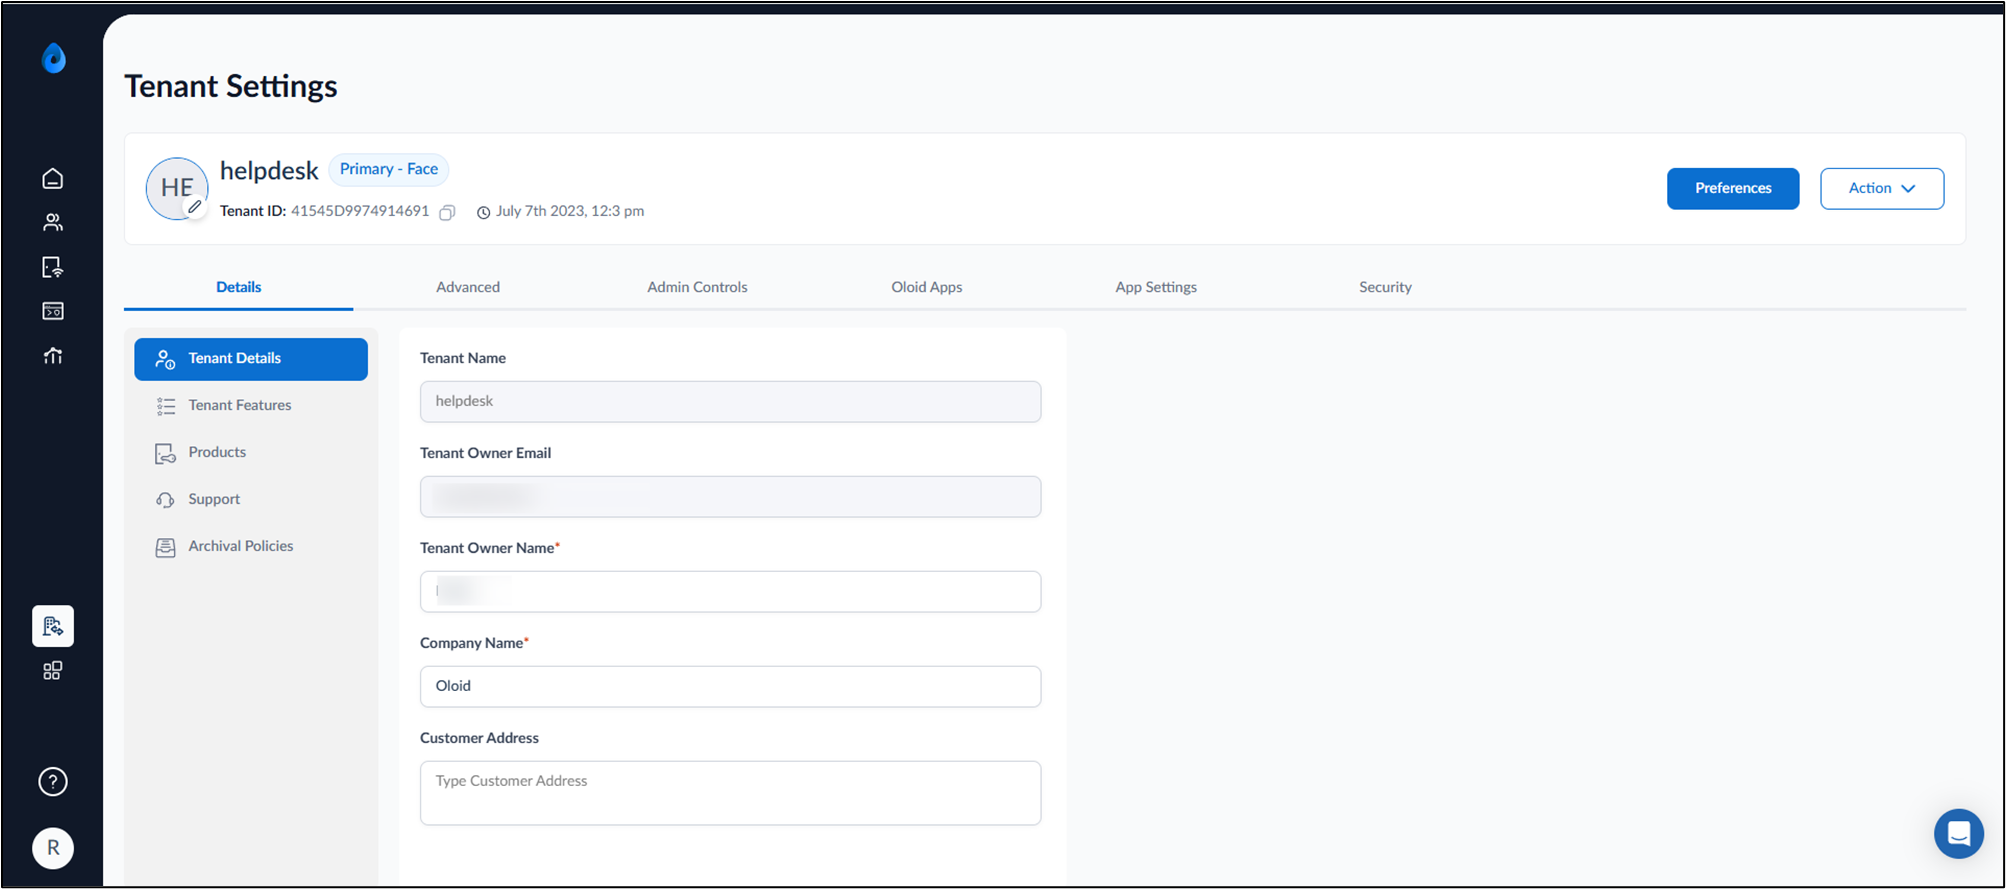The image size is (2006, 889).
Task: Click the Primary - Face badge
Action: click(x=389, y=169)
